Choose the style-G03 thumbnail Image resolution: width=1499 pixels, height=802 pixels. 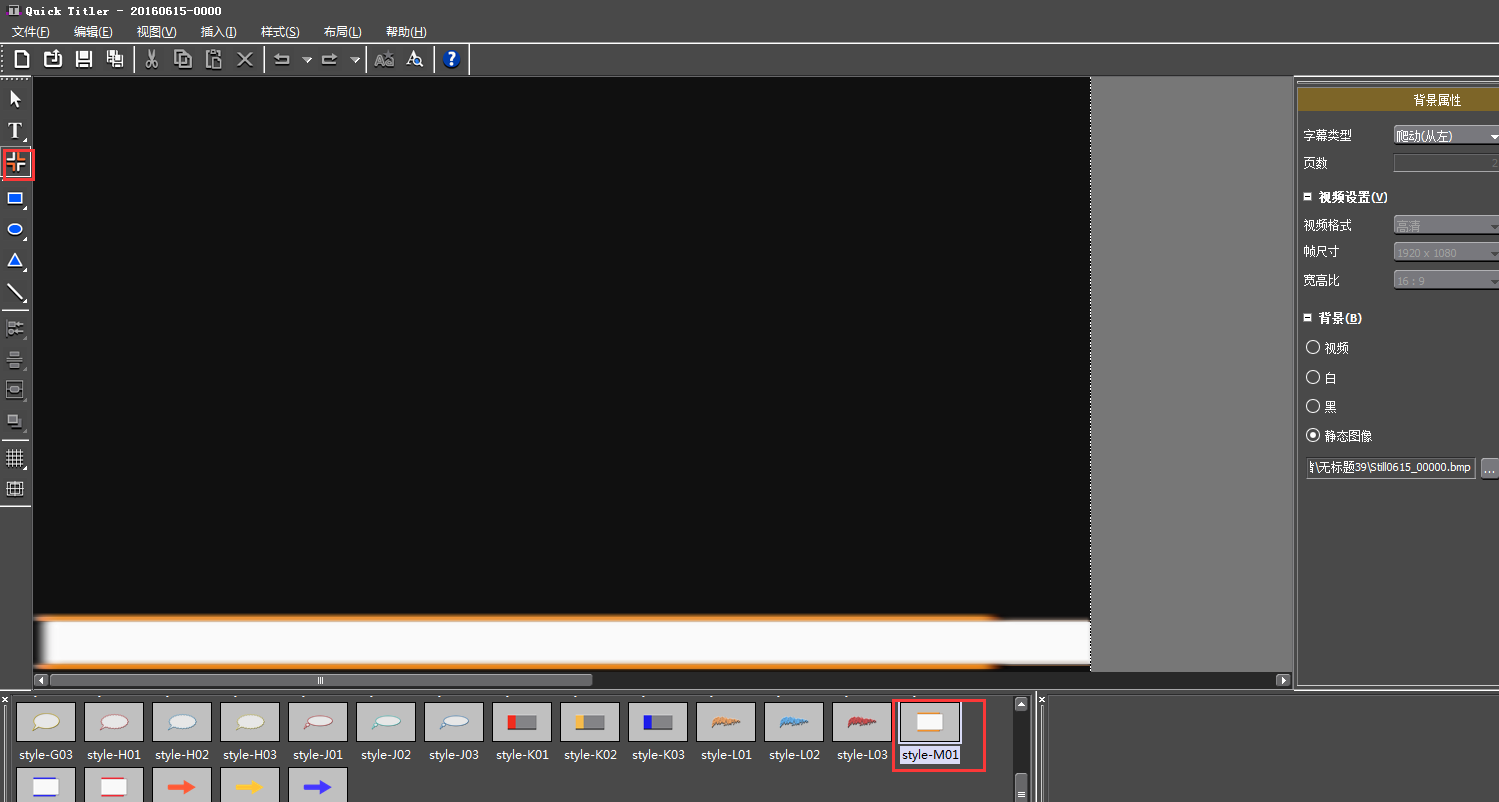point(46,722)
